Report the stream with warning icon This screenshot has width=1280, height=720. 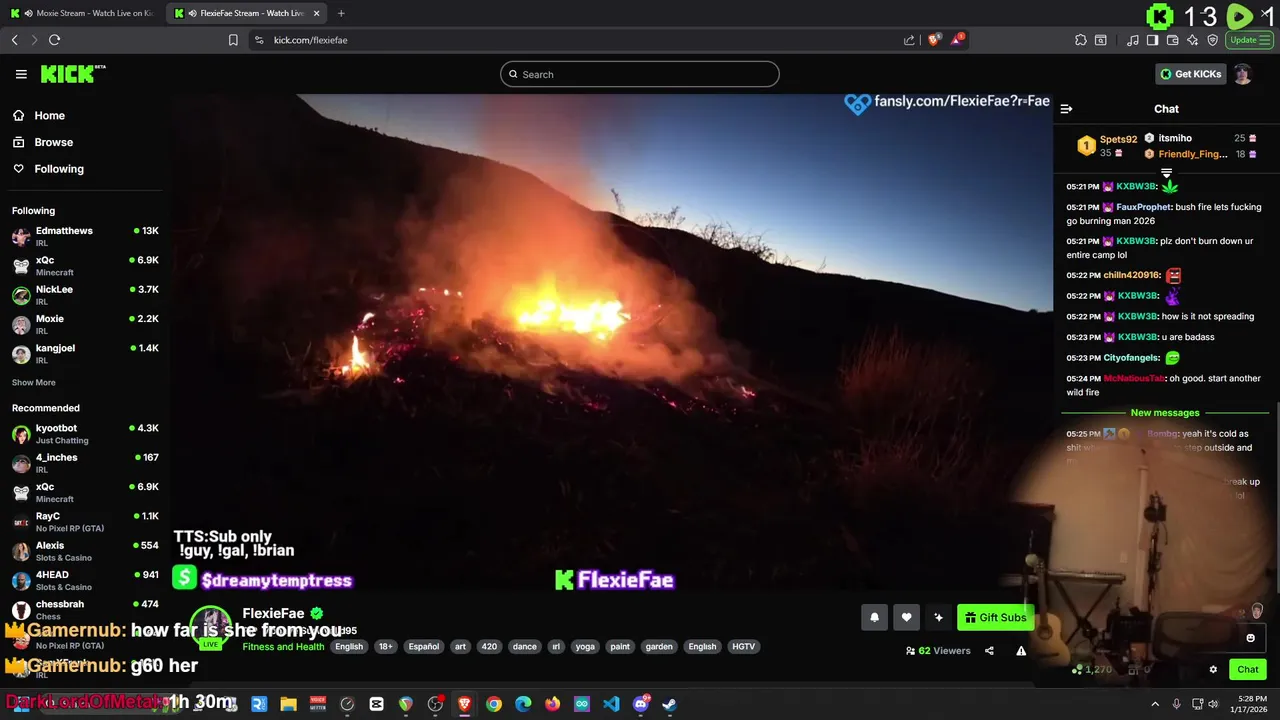click(1021, 651)
